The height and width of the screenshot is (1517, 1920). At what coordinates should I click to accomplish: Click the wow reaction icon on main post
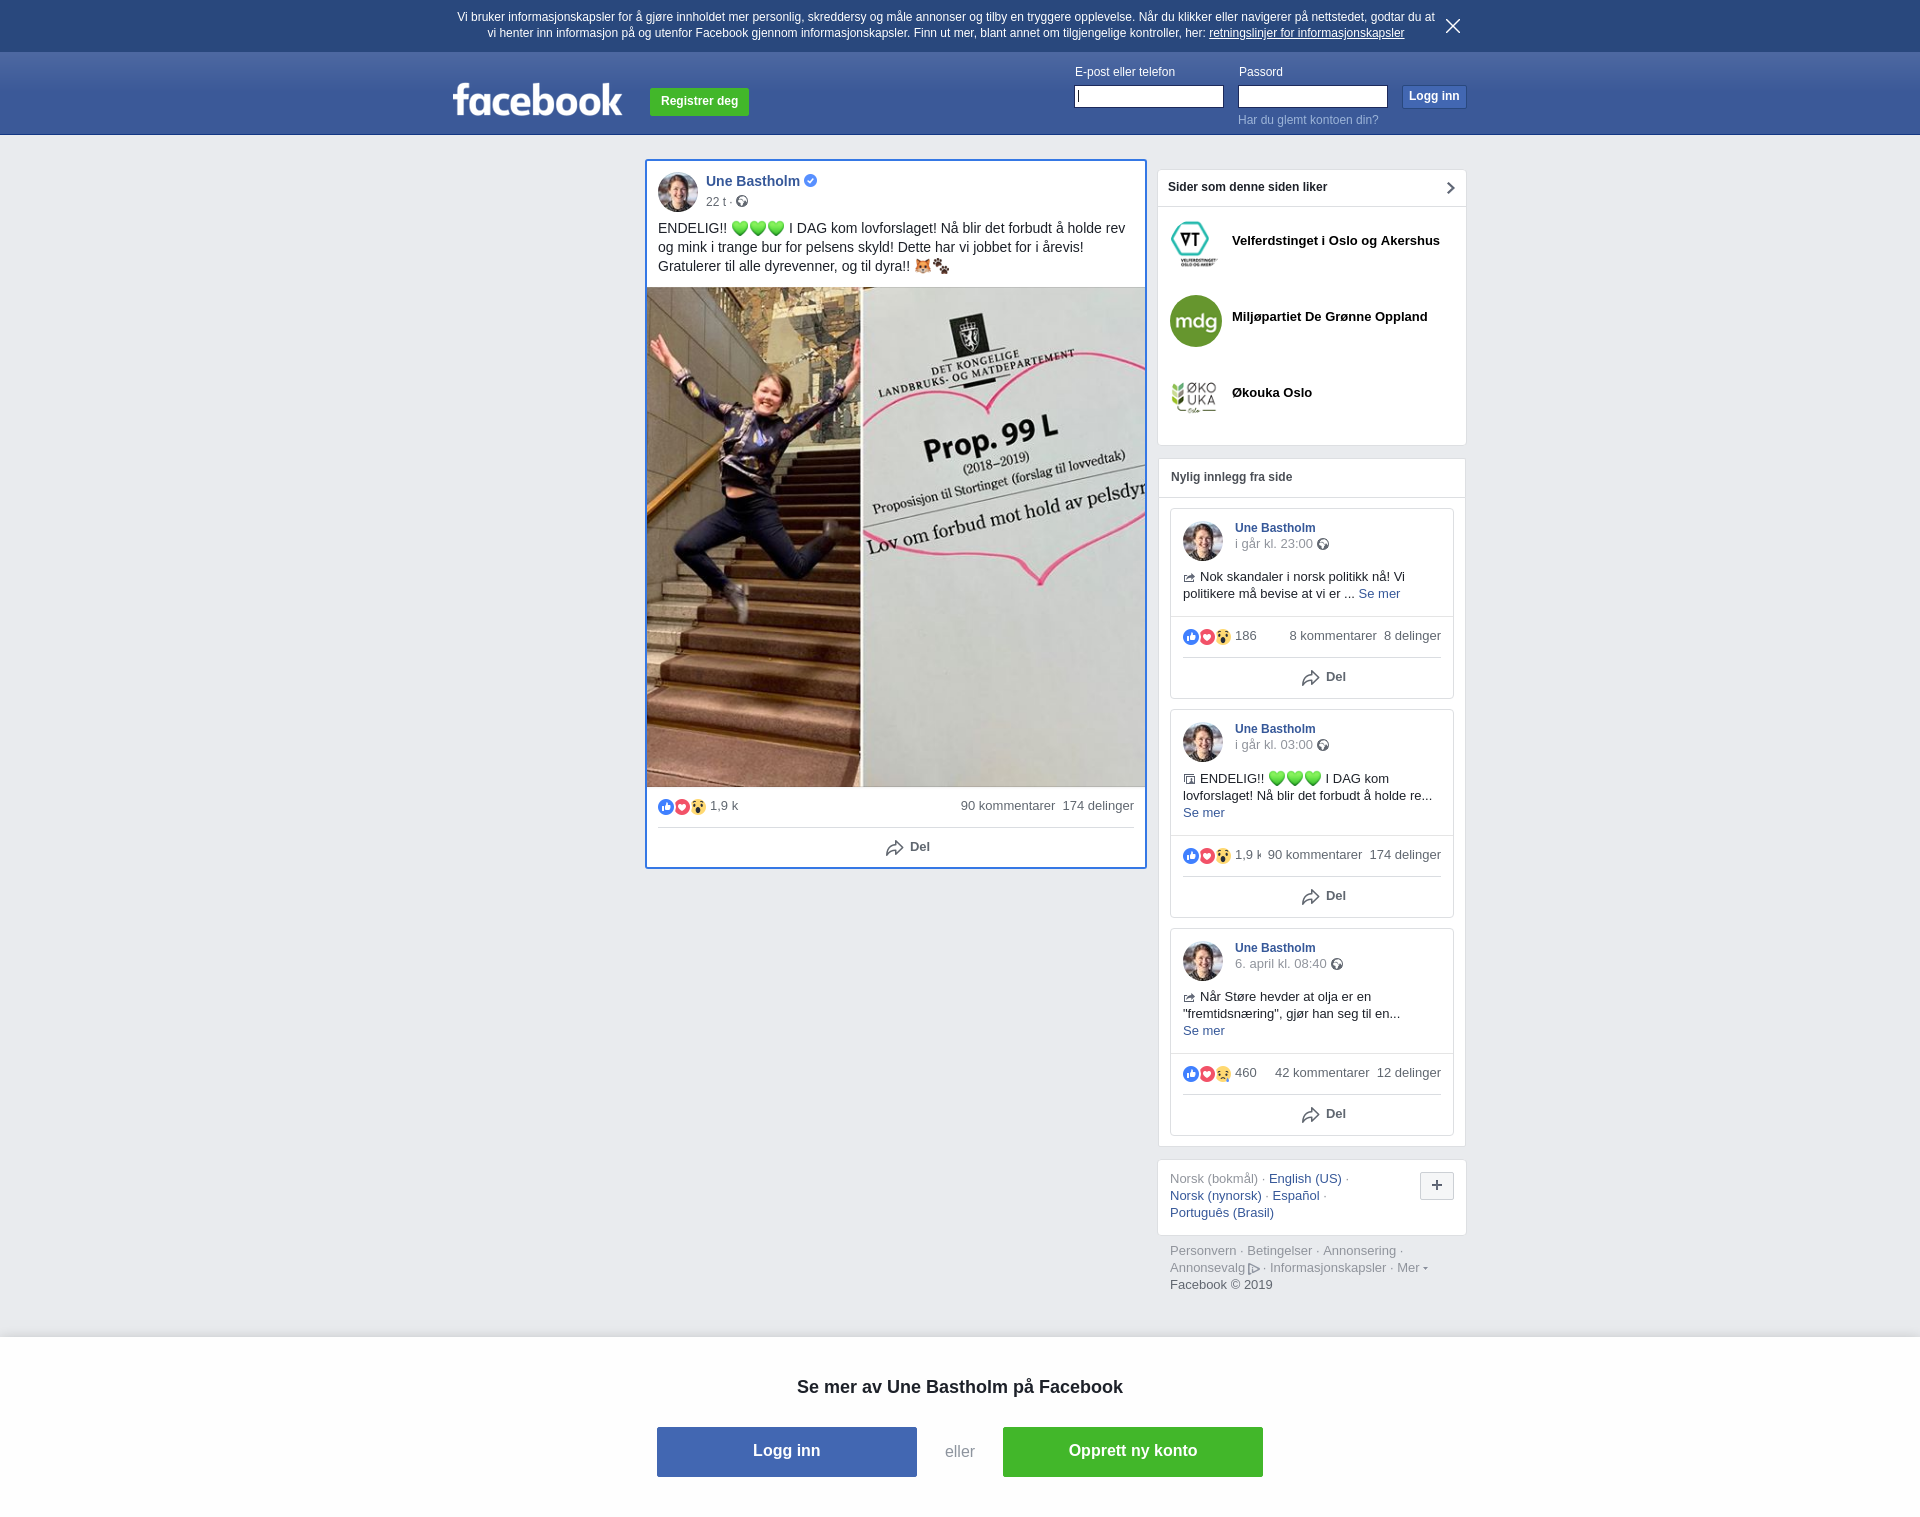click(698, 807)
